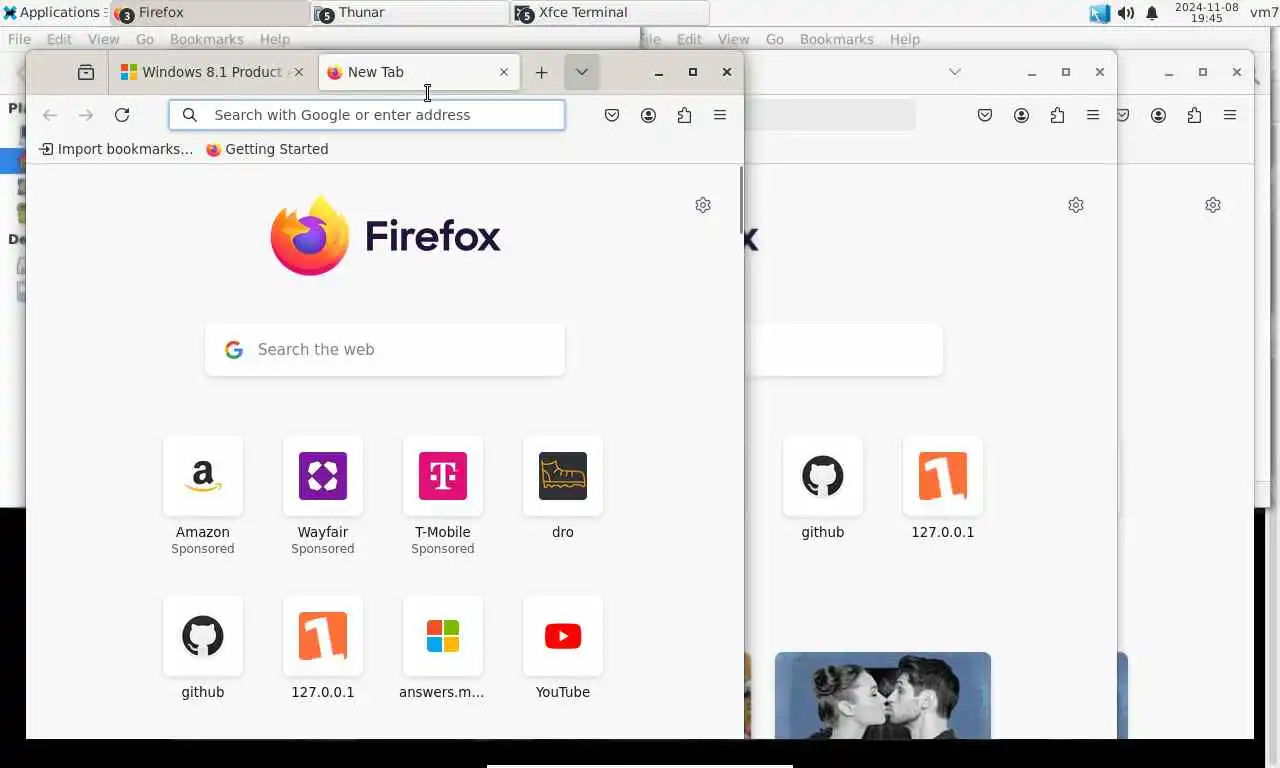Open the Go menu of left Thunar window
This screenshot has width=1280, height=768.
point(145,39)
